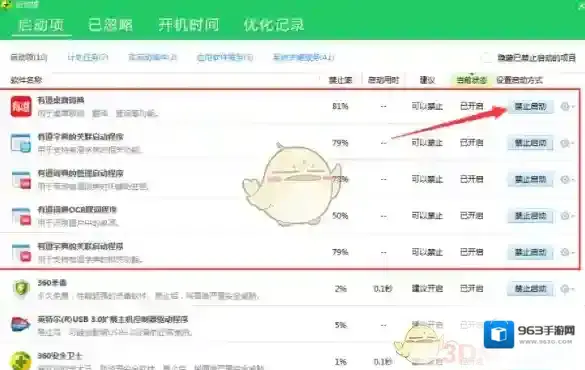Click the 建议 column header
585x370 pixels.
pyautogui.click(x=427, y=80)
